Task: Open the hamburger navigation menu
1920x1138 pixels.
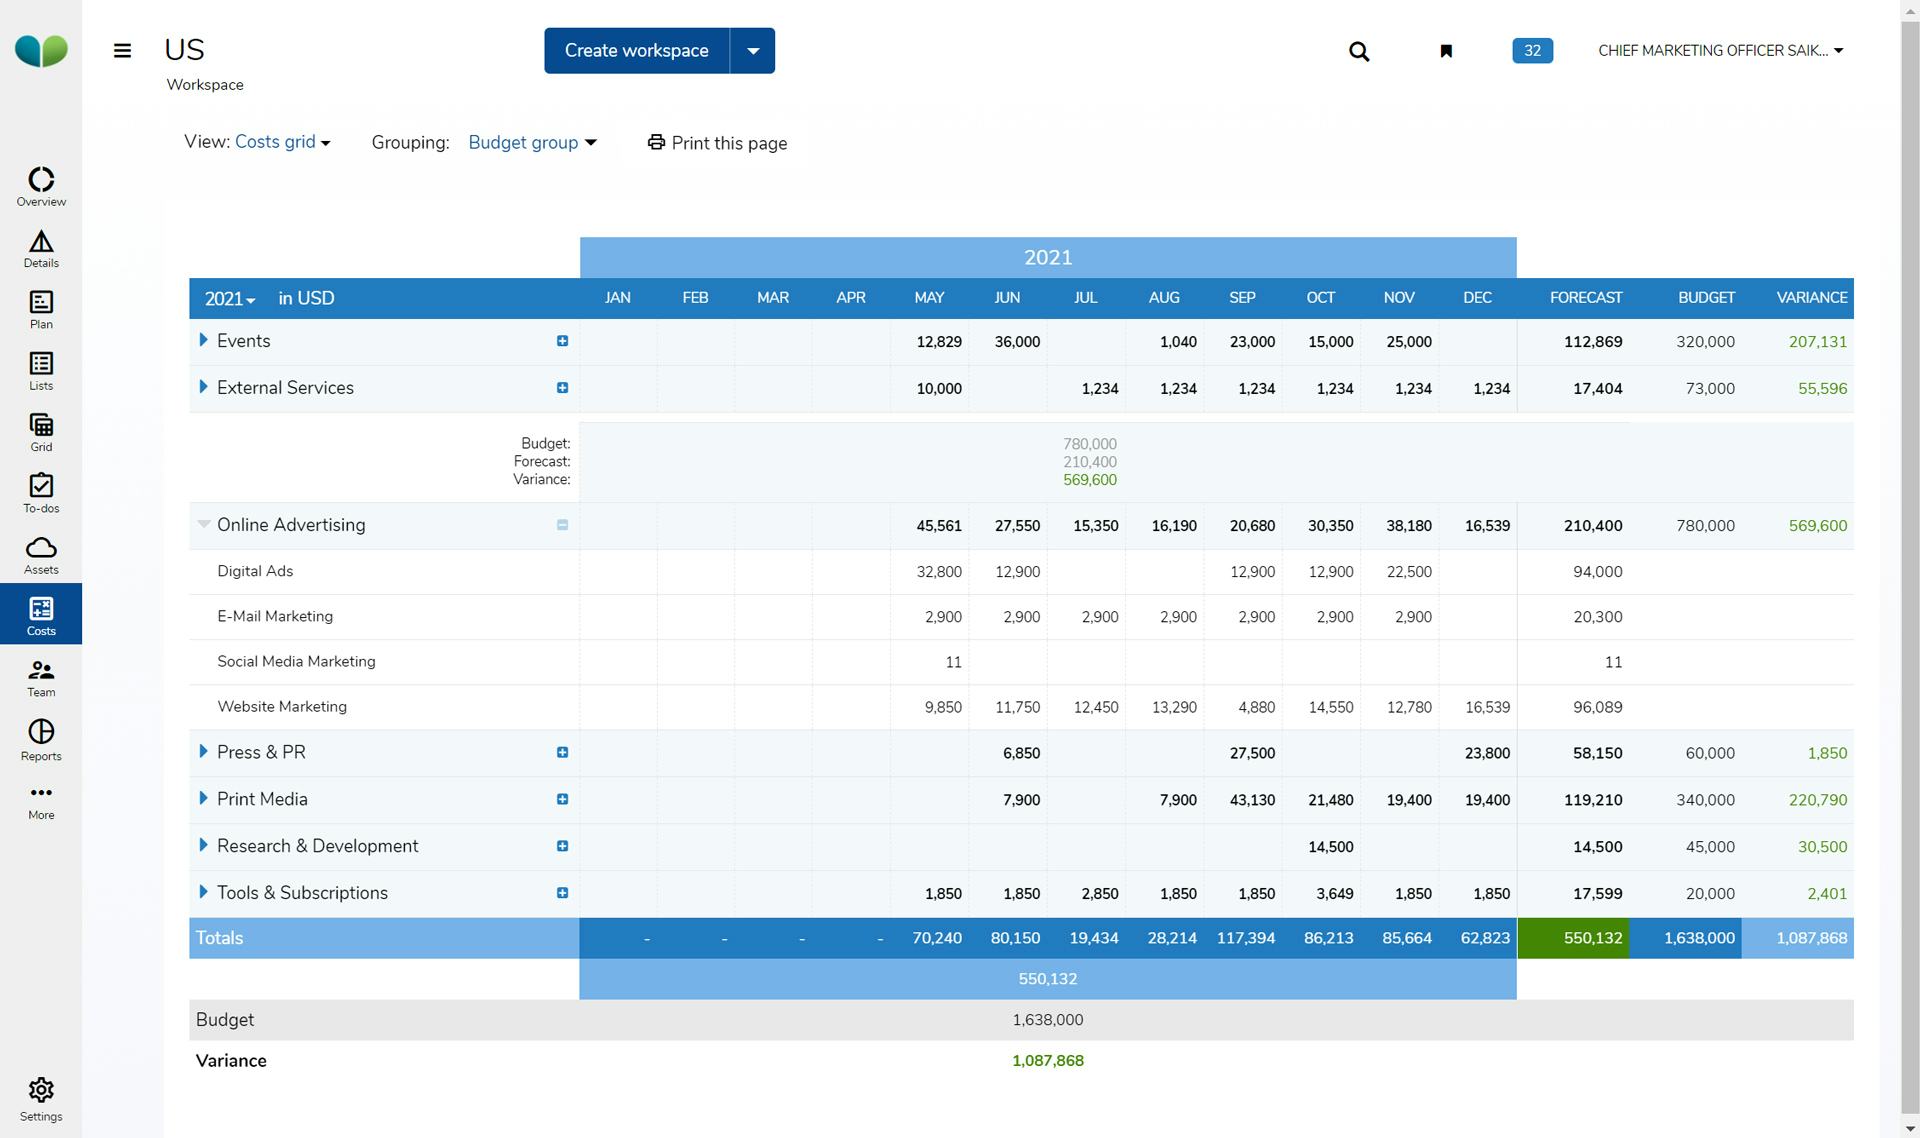Action: click(122, 51)
